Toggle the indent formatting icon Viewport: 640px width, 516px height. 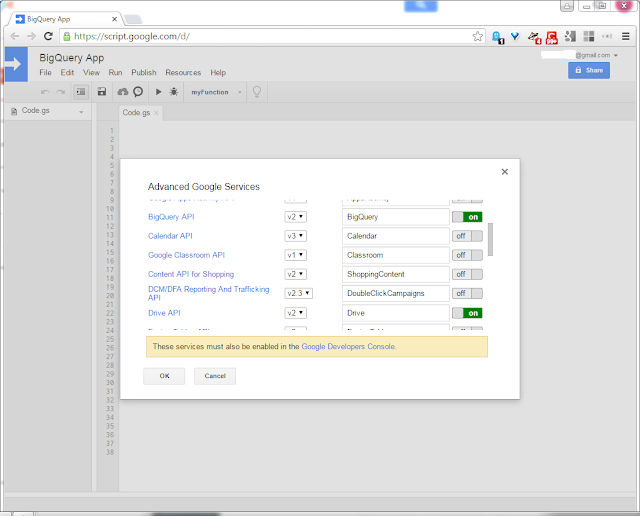point(81,92)
